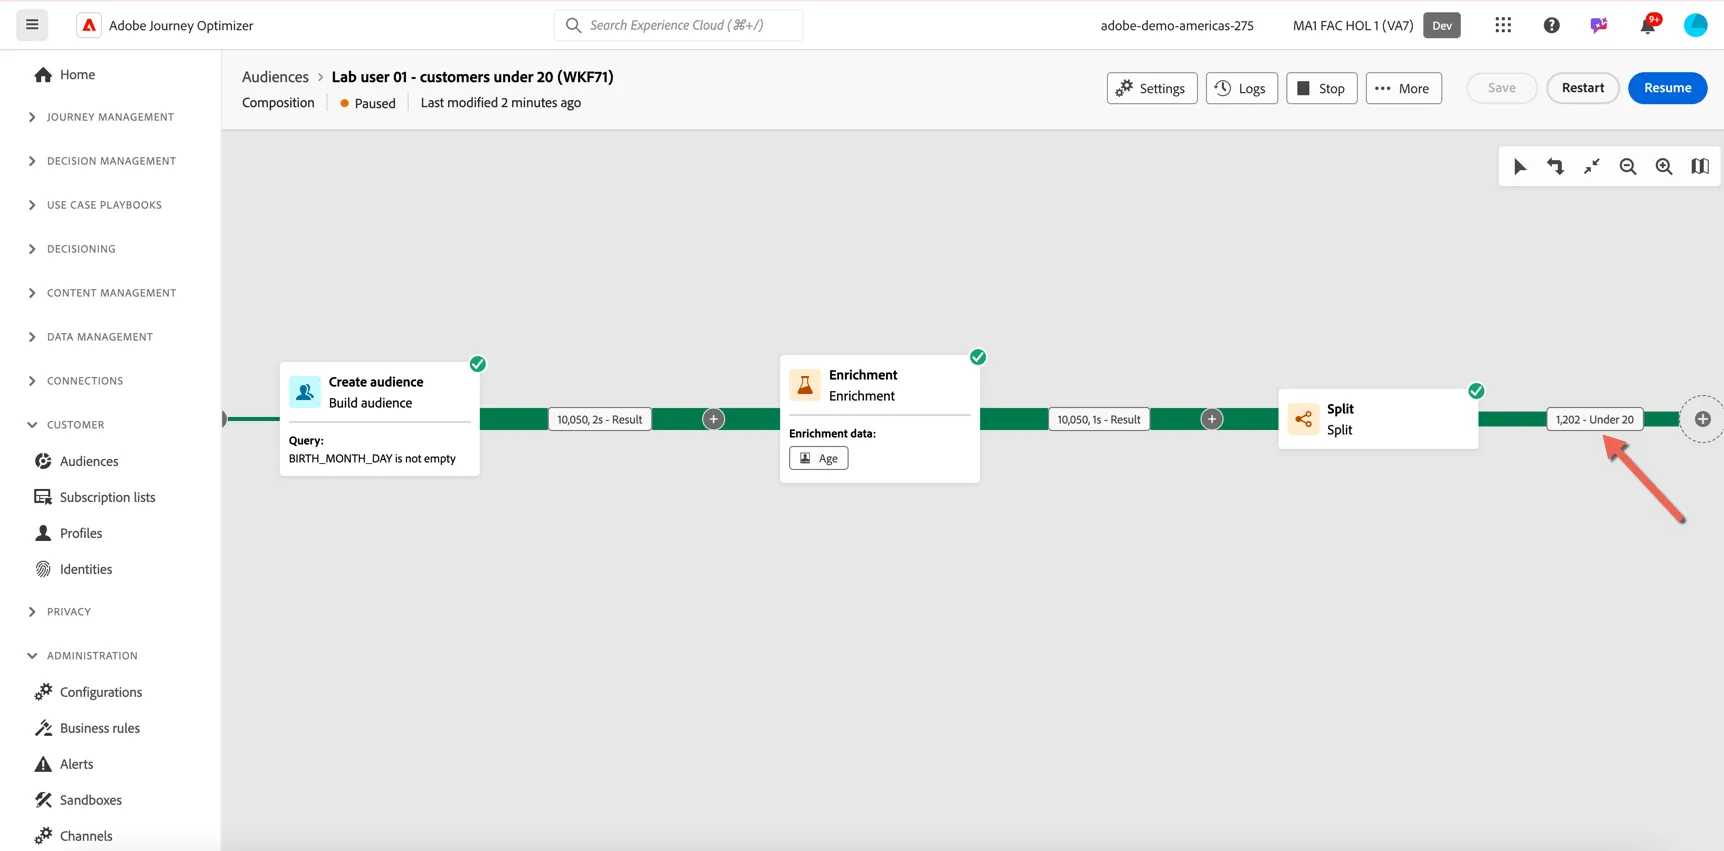Open the user profile avatar

click(x=1695, y=25)
